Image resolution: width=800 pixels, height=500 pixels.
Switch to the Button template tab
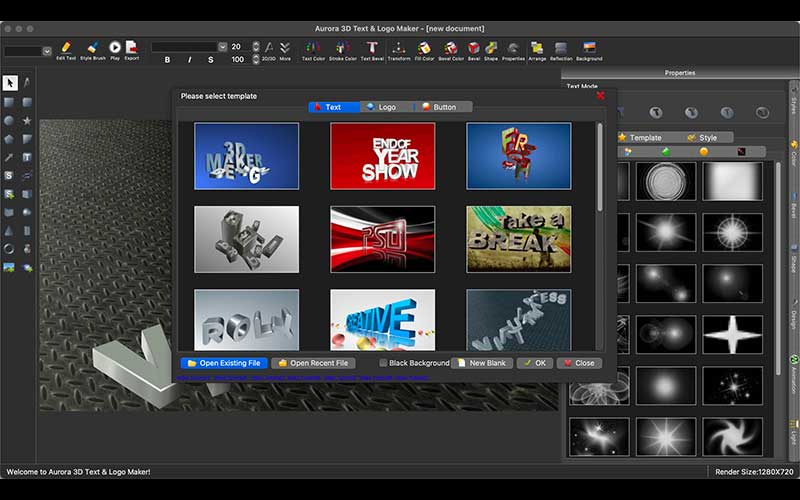pos(444,107)
